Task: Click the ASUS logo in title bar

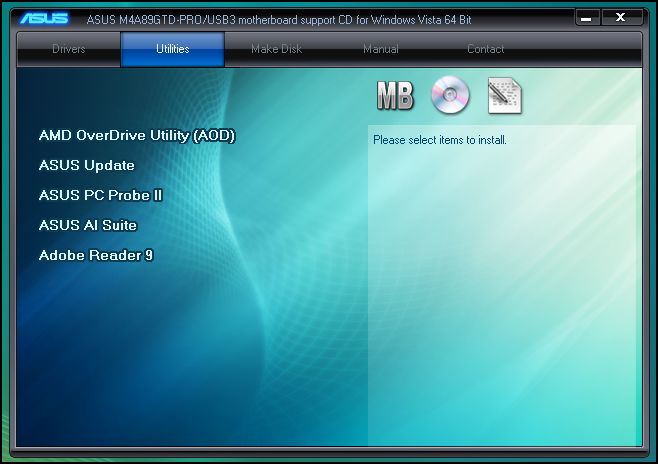Action: click(44, 19)
